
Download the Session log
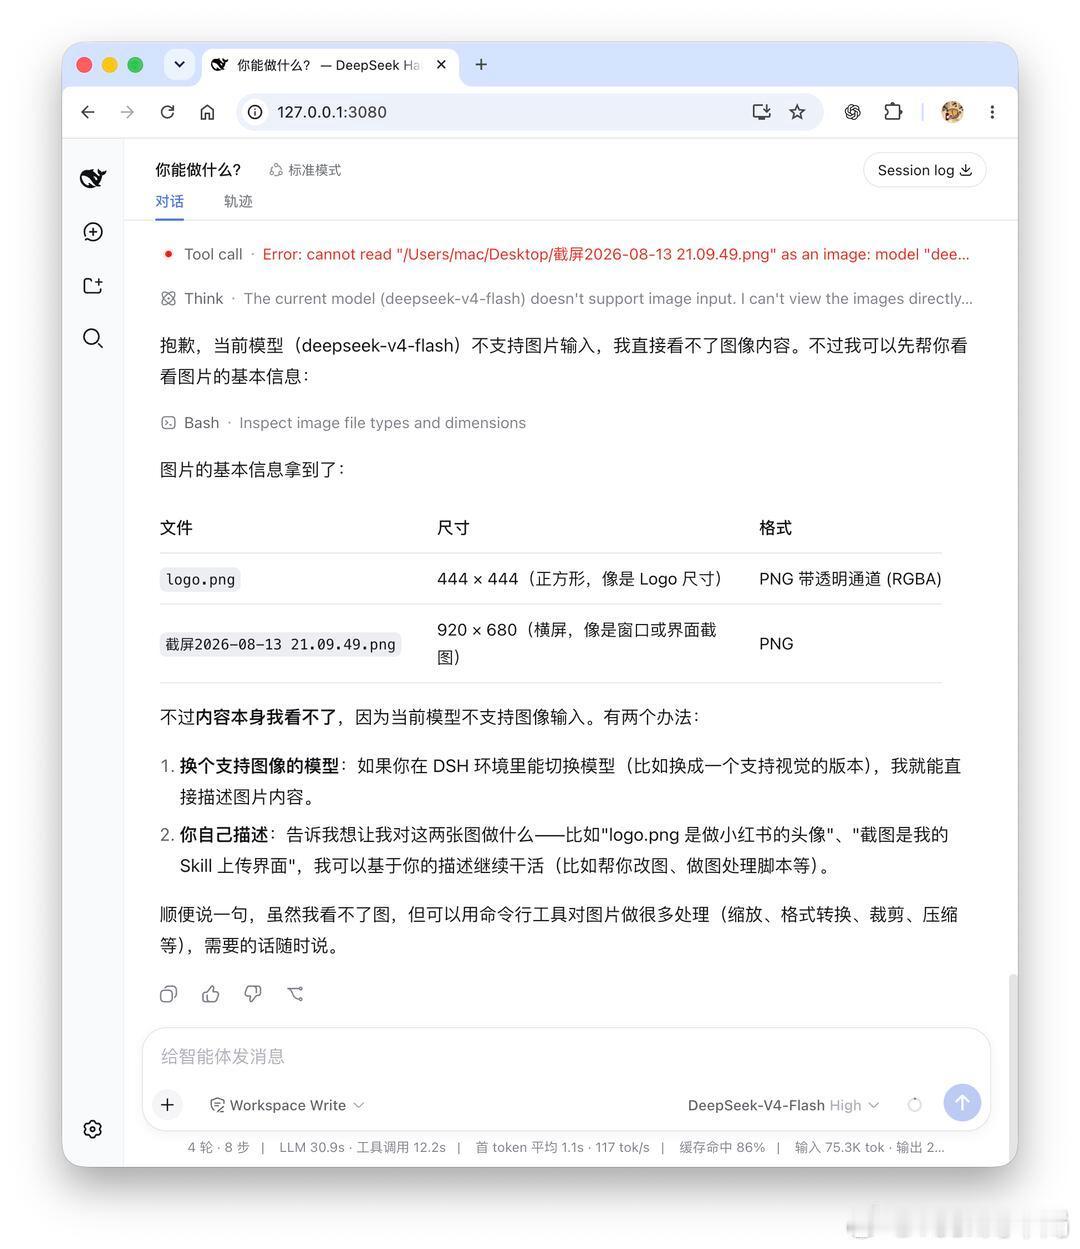(924, 170)
